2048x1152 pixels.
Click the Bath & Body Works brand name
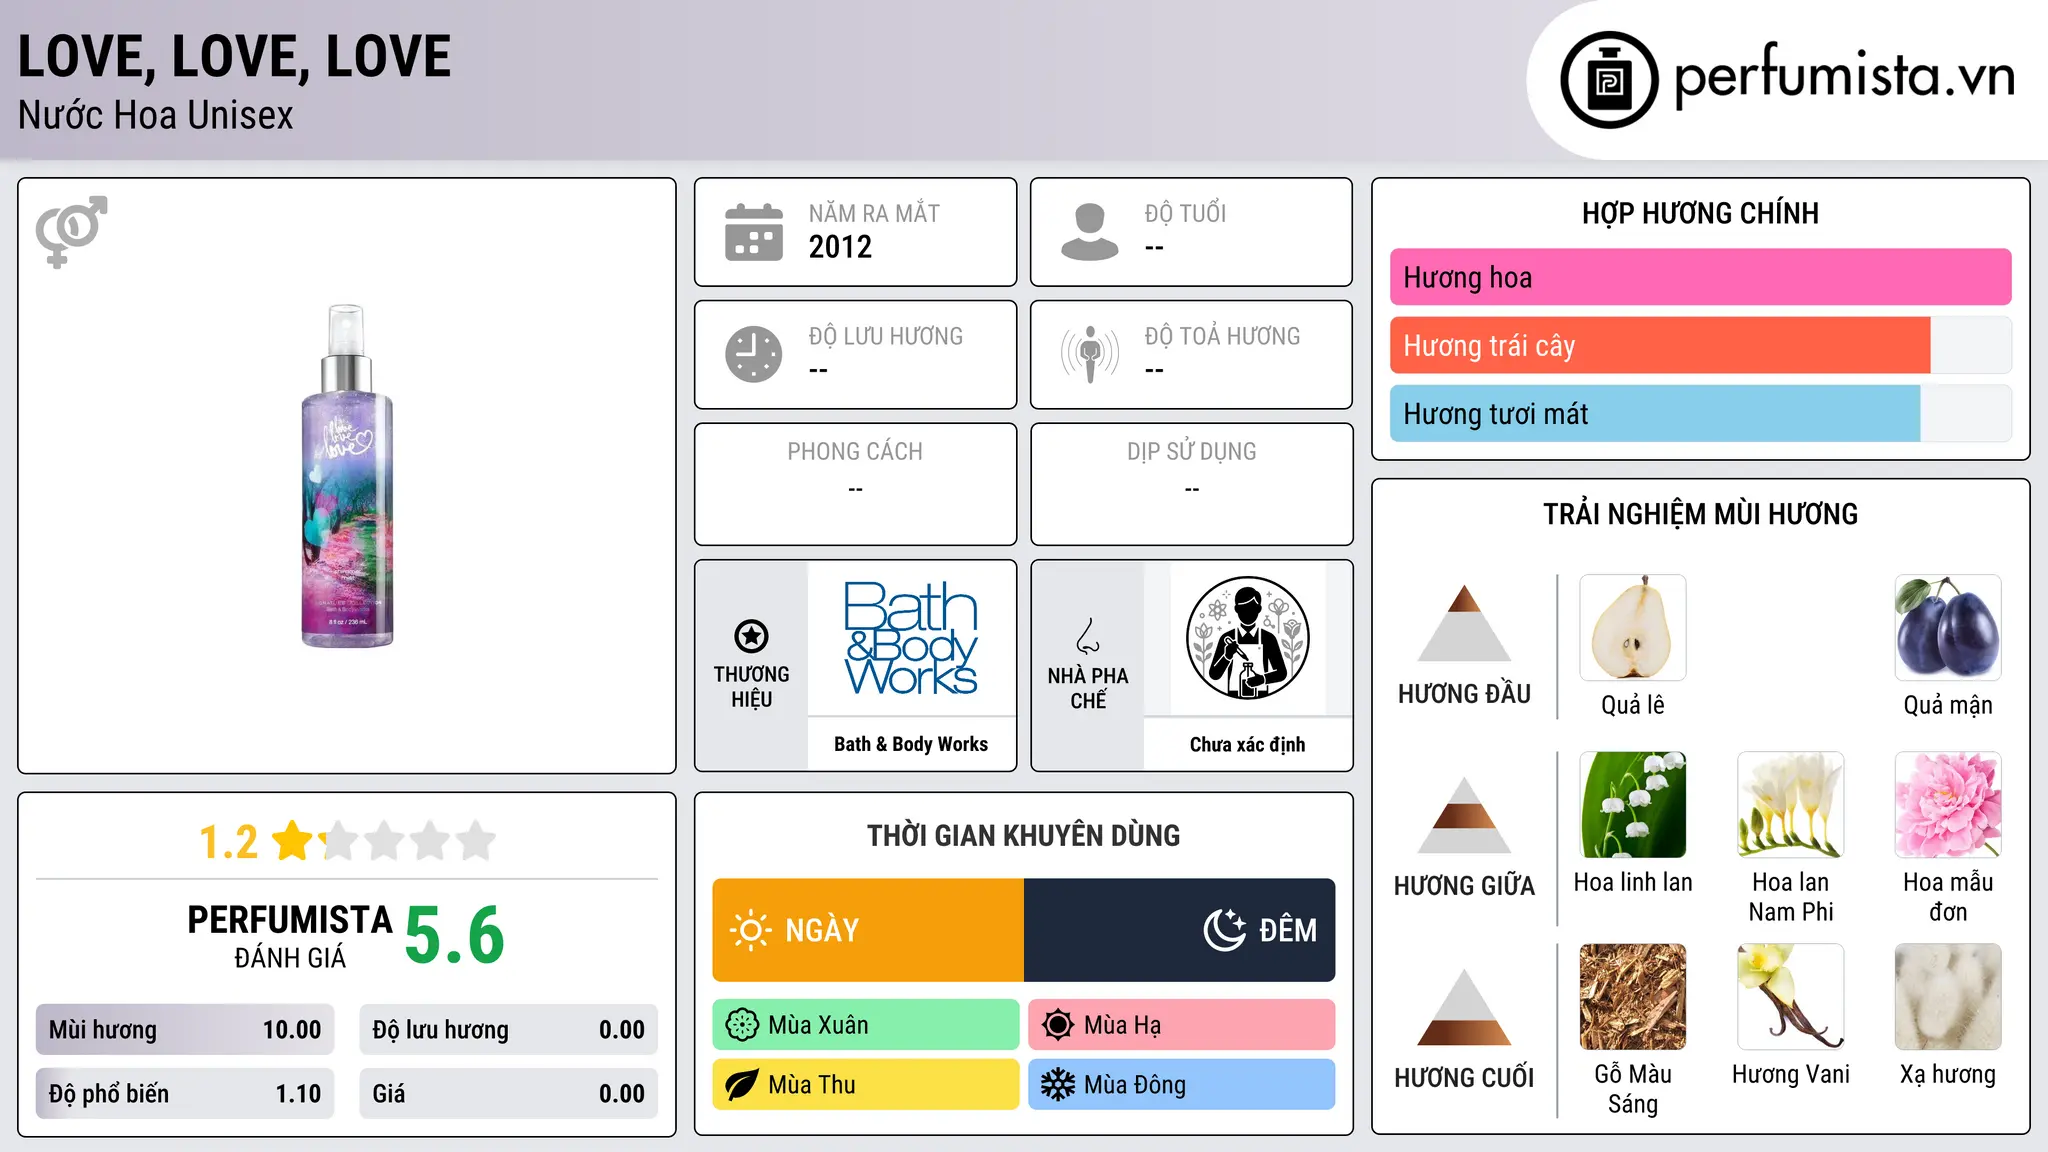[x=911, y=744]
